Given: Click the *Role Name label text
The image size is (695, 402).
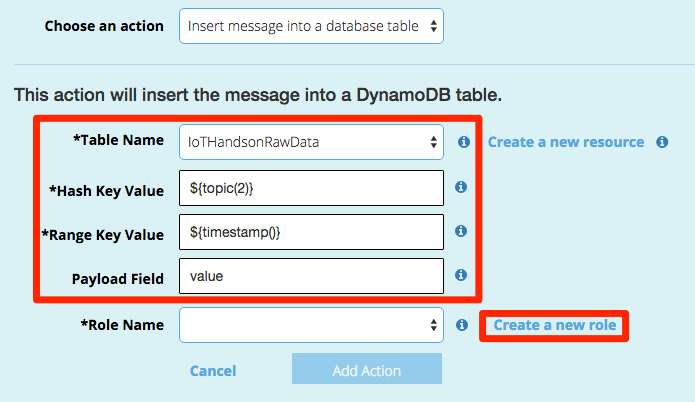Looking at the screenshot, I should pyautogui.click(x=122, y=325).
